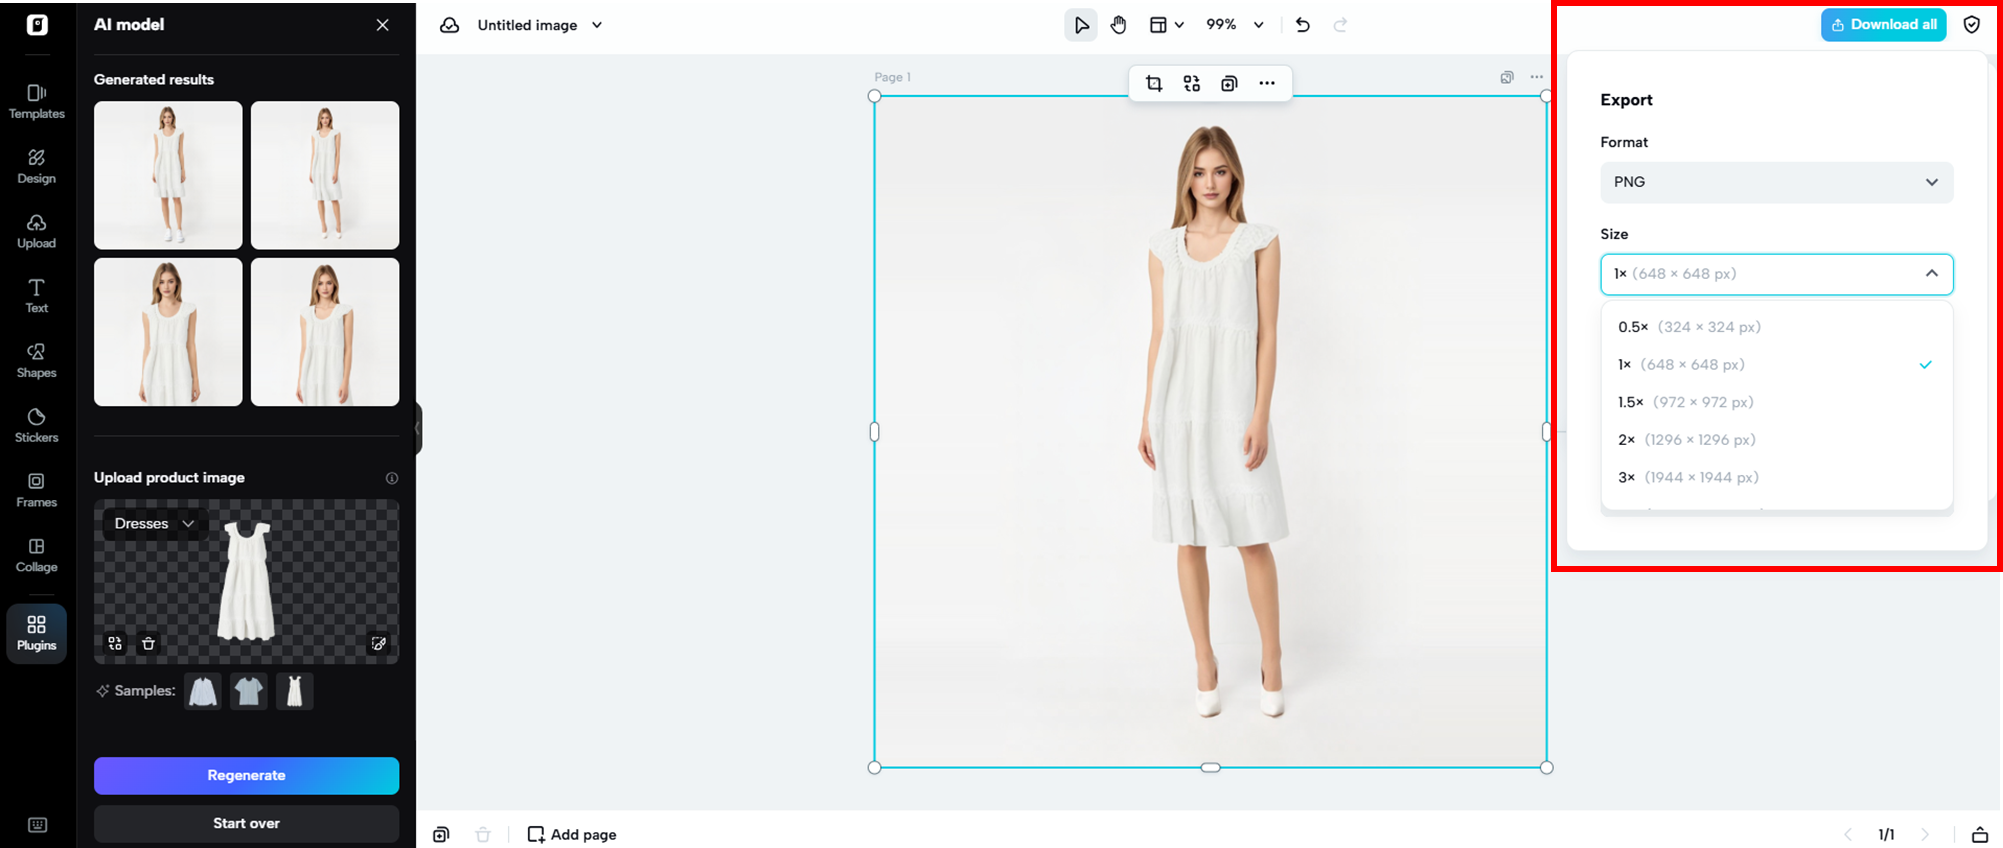Open the Text sidebar panel
The width and height of the screenshot is (2003, 848).
pyautogui.click(x=37, y=296)
